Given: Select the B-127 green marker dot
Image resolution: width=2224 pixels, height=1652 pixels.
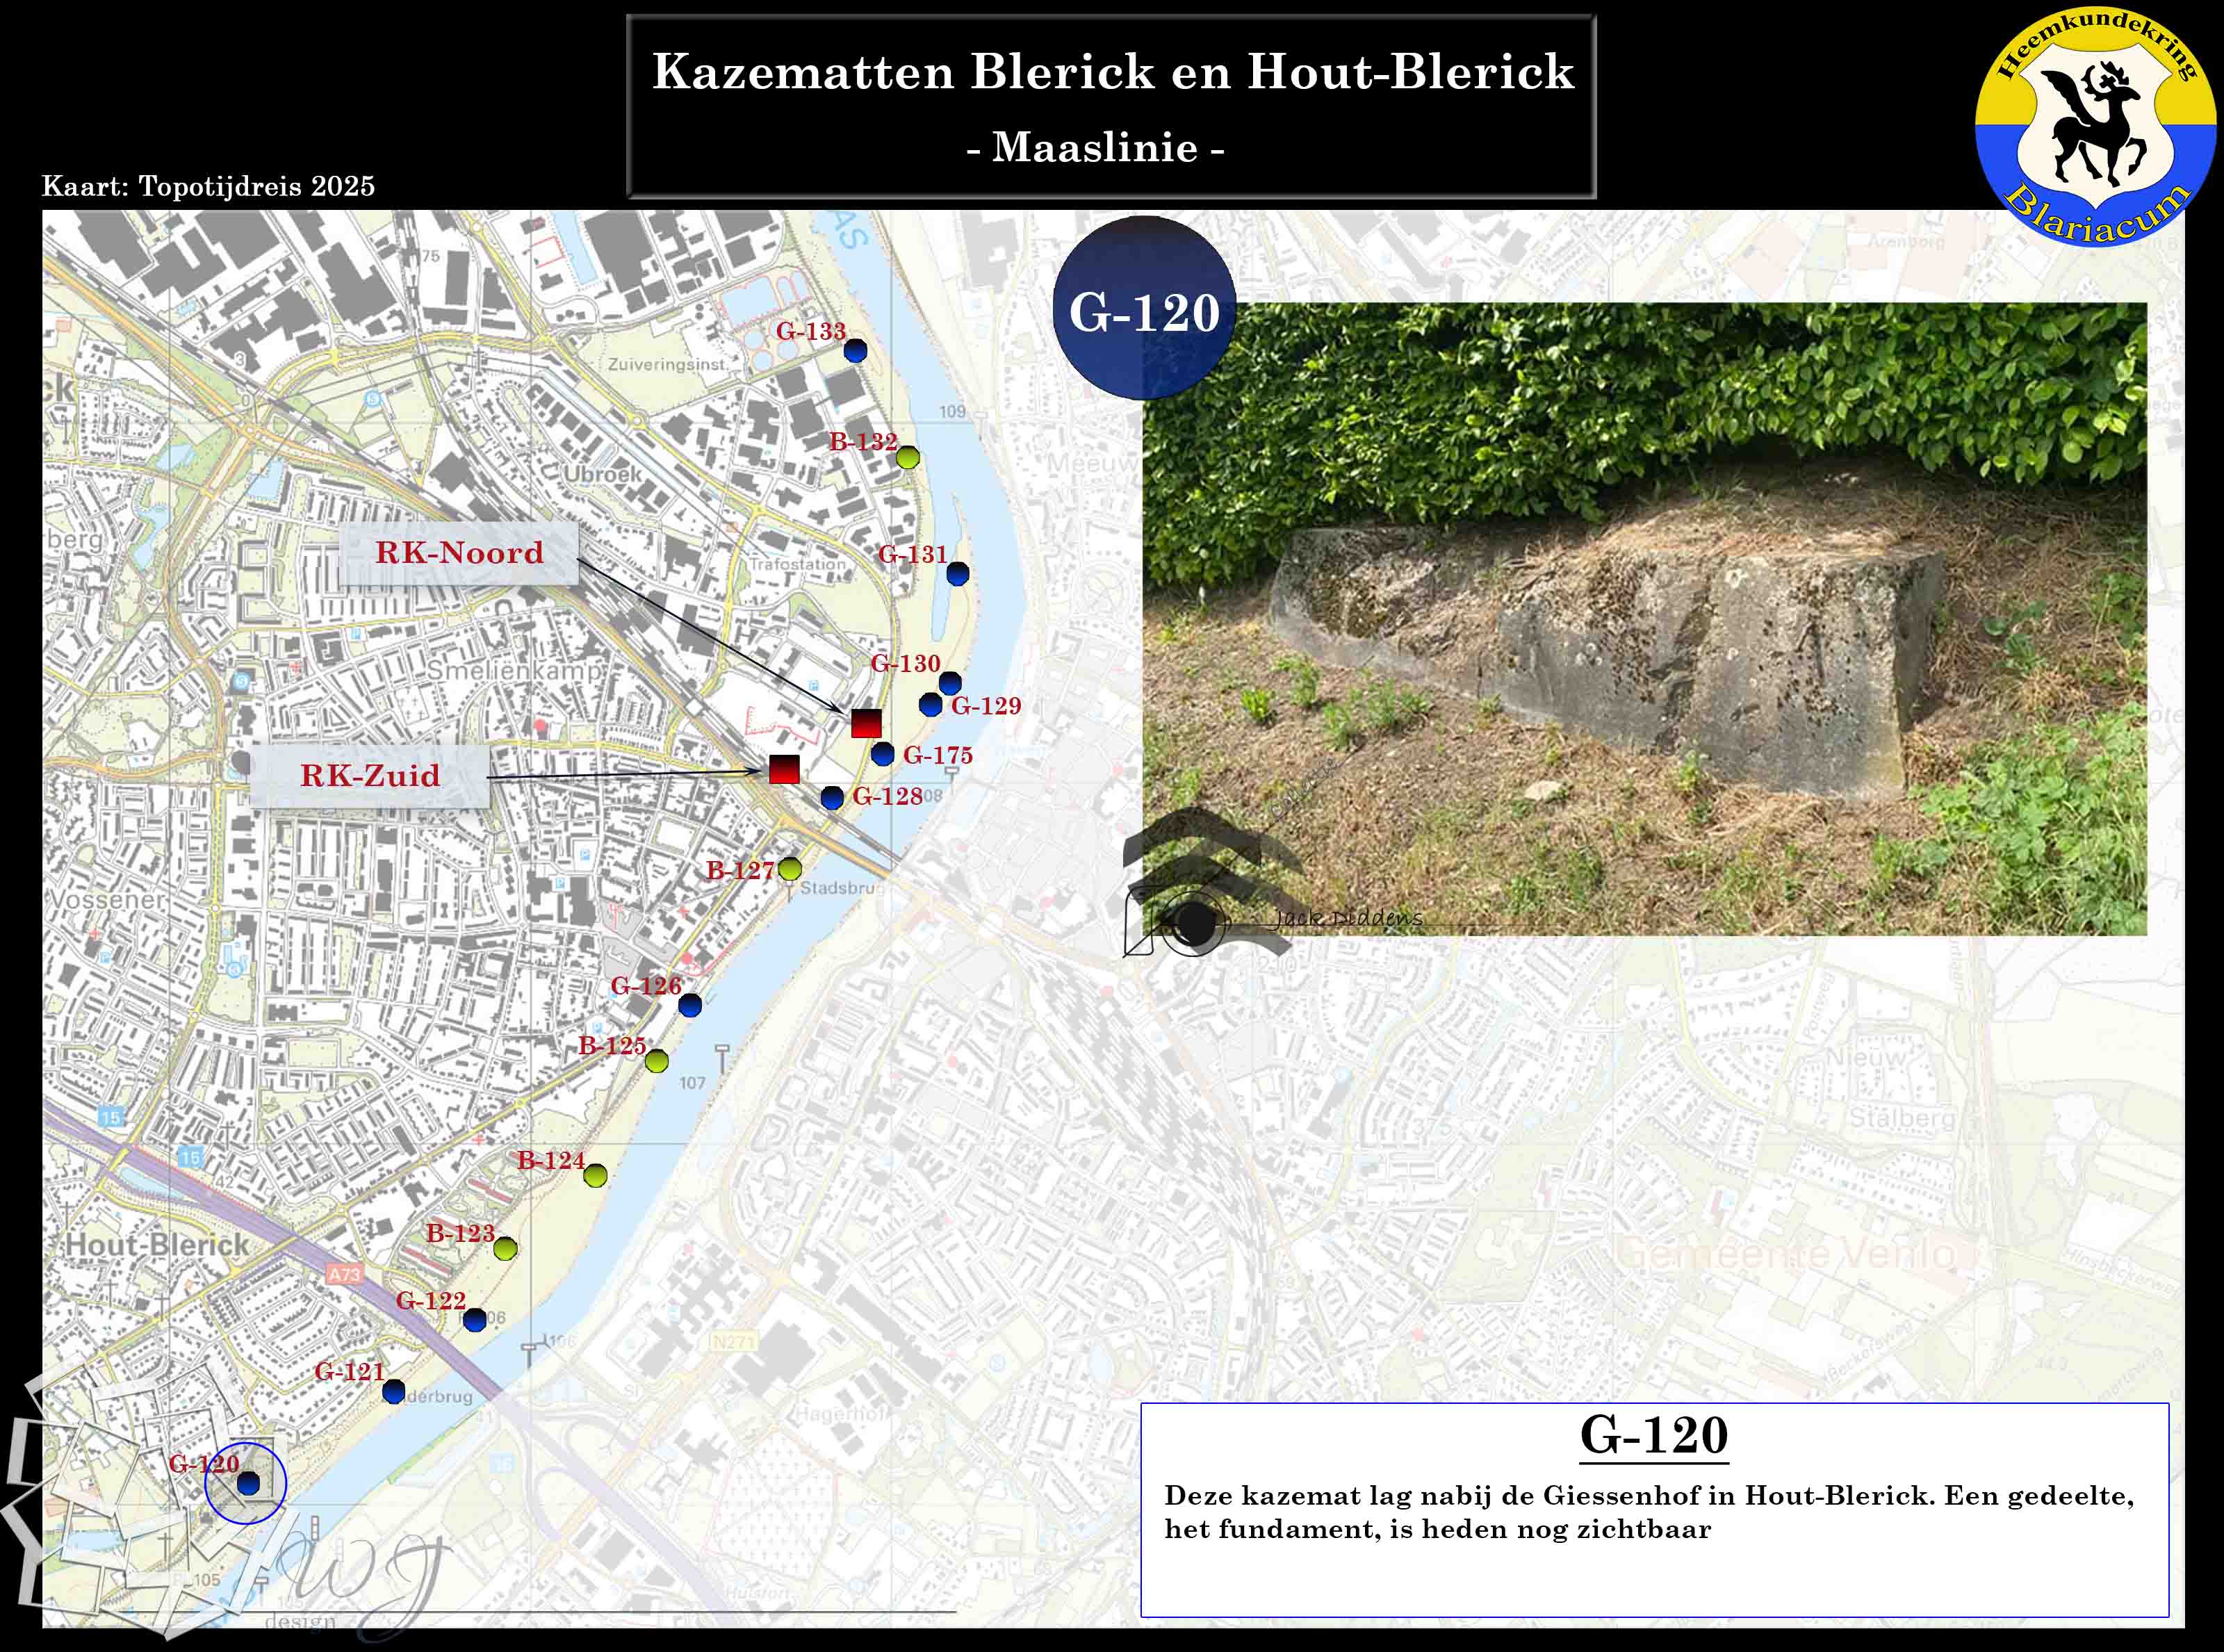Looking at the screenshot, I should [789, 869].
